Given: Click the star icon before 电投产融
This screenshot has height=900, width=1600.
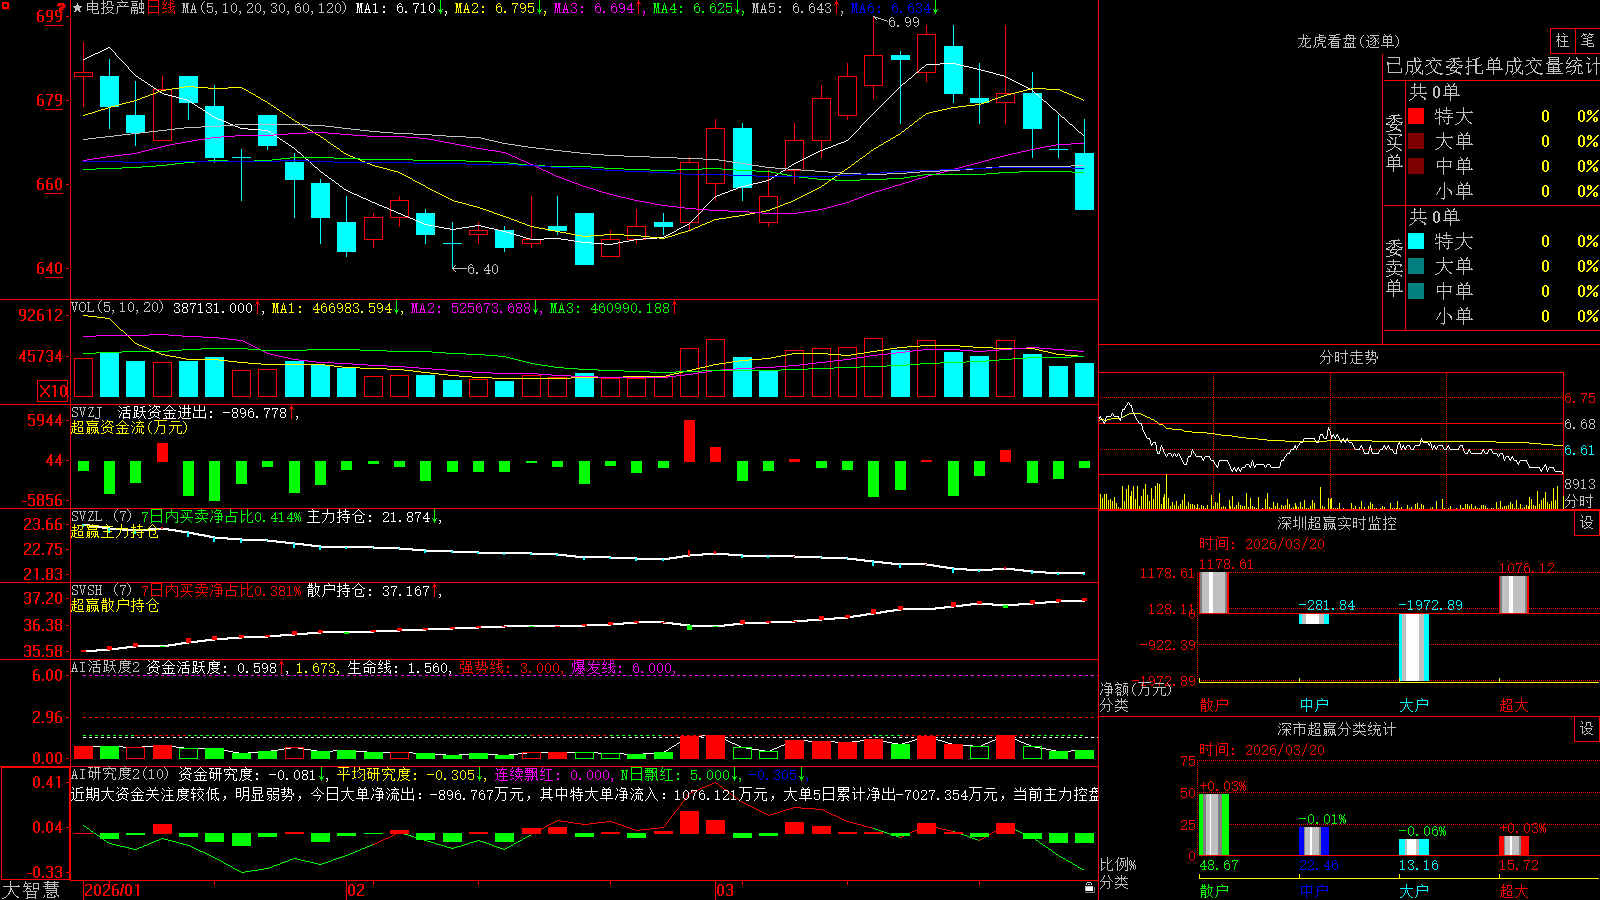Looking at the screenshot, I should (78, 8).
